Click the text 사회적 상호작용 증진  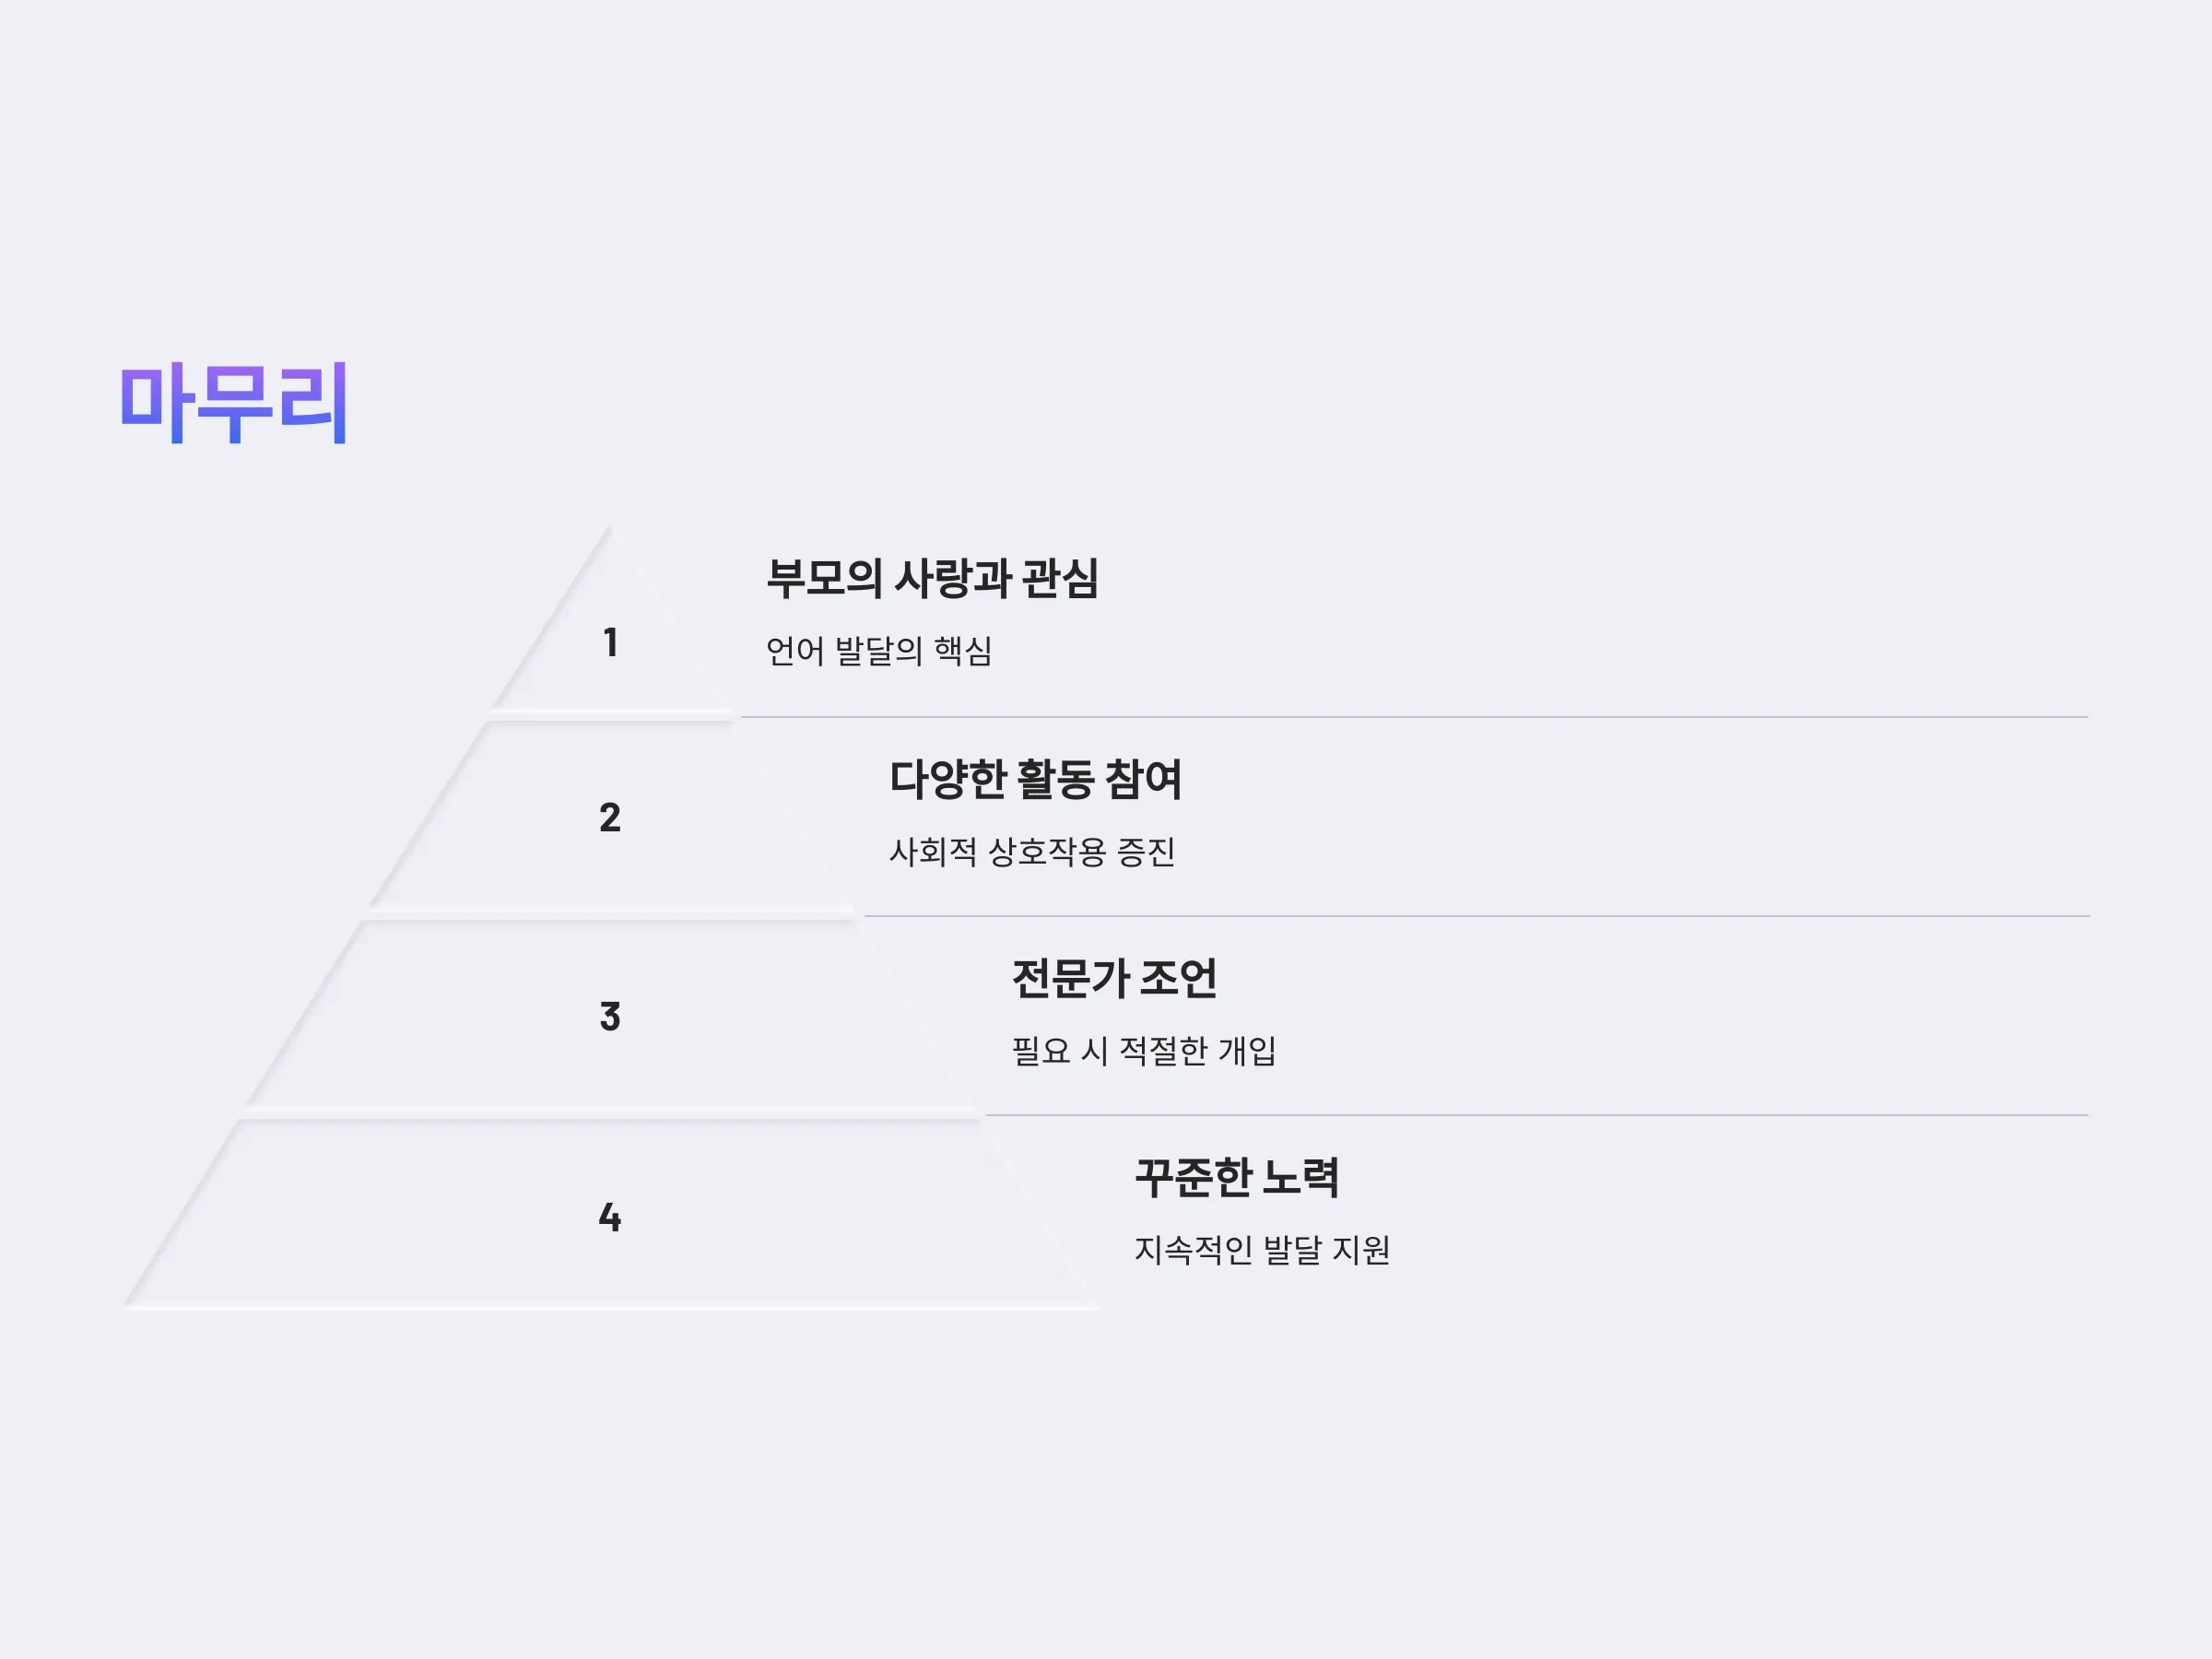[1032, 852]
